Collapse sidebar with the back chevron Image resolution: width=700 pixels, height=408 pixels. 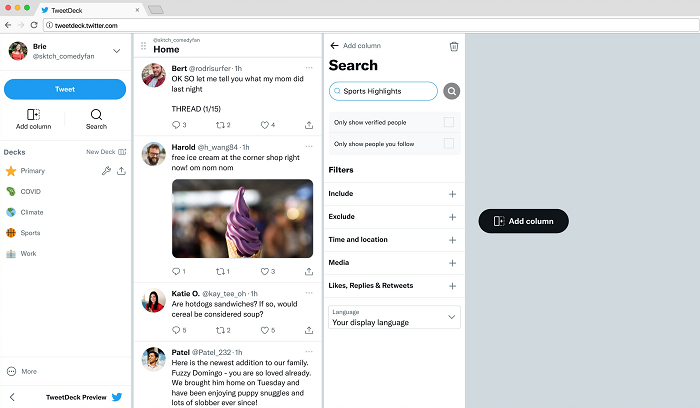click(12, 397)
